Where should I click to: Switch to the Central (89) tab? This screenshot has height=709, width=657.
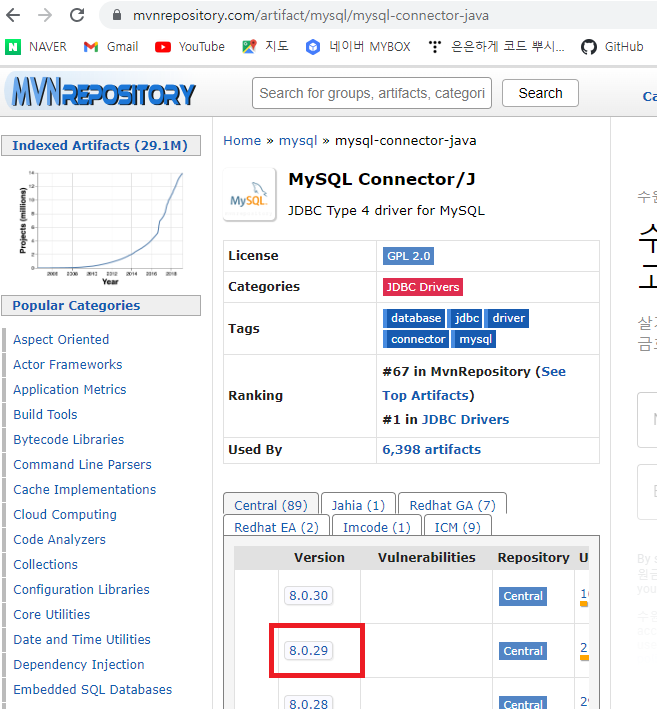[x=271, y=505]
